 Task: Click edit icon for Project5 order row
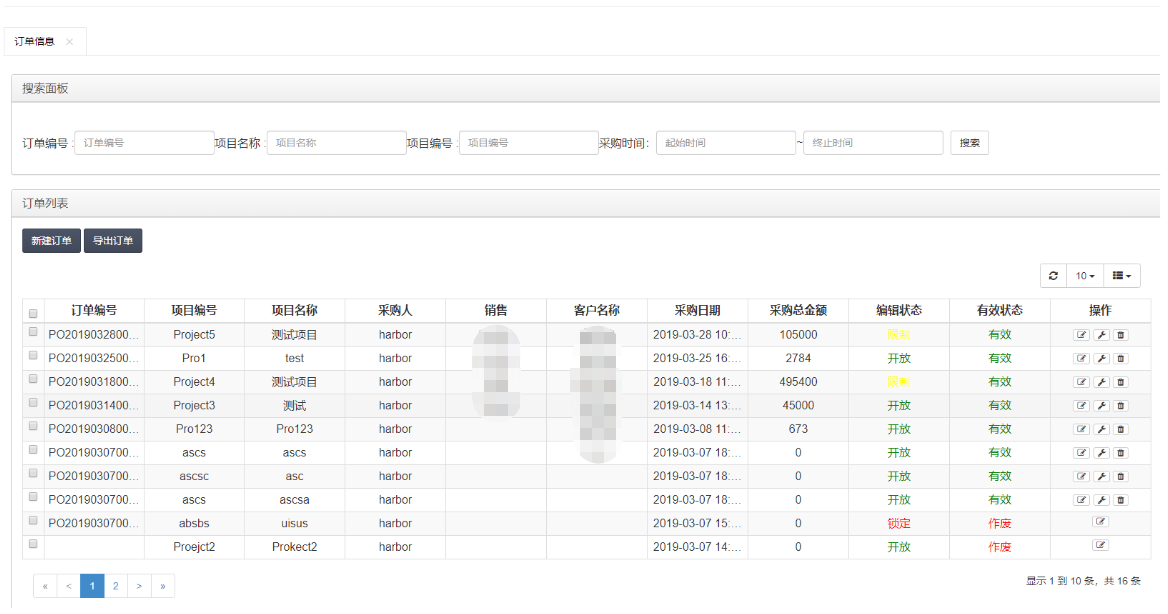click(1081, 334)
